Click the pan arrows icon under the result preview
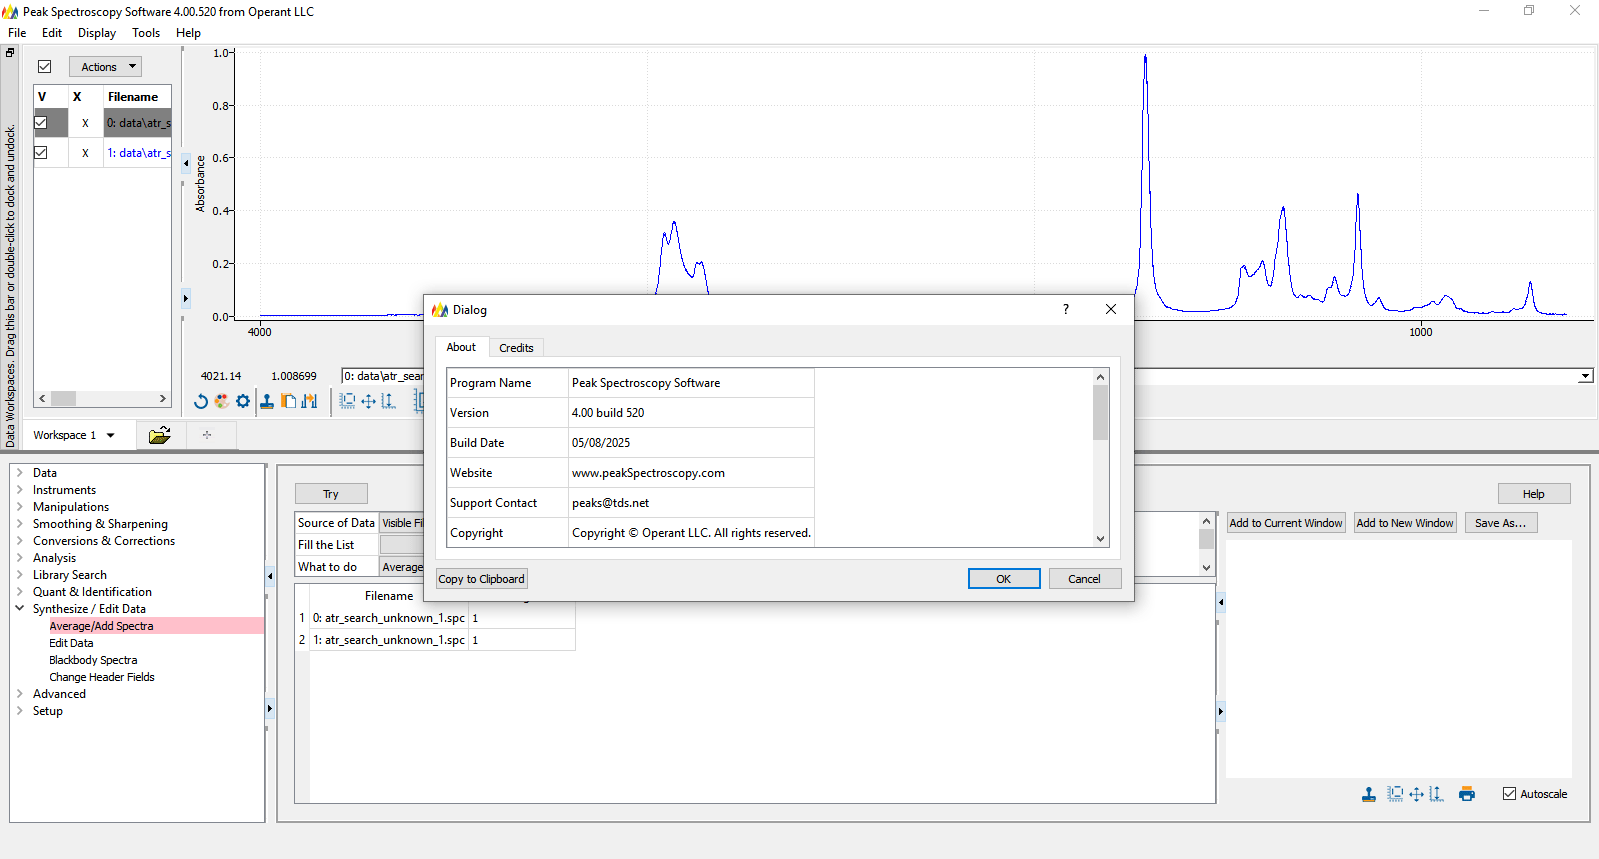This screenshot has height=859, width=1599. (1416, 794)
